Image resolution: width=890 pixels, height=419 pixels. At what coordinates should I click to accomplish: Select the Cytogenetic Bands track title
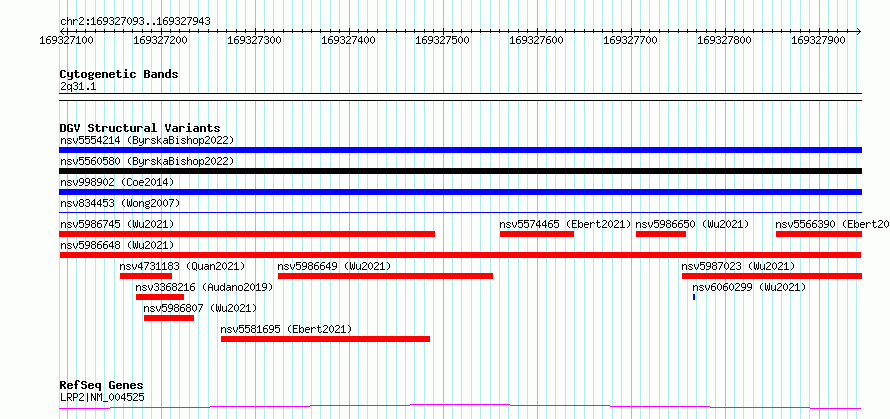(119, 74)
